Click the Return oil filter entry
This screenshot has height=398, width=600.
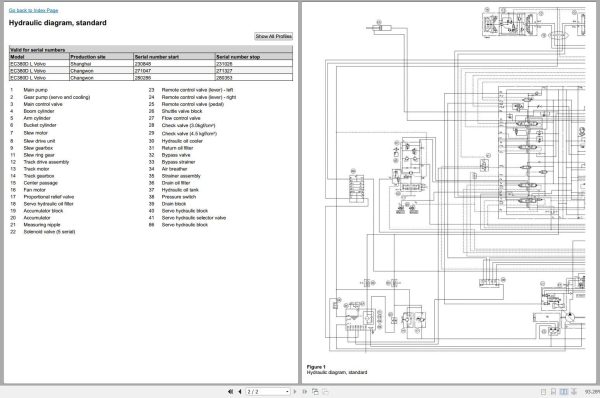click(x=178, y=148)
